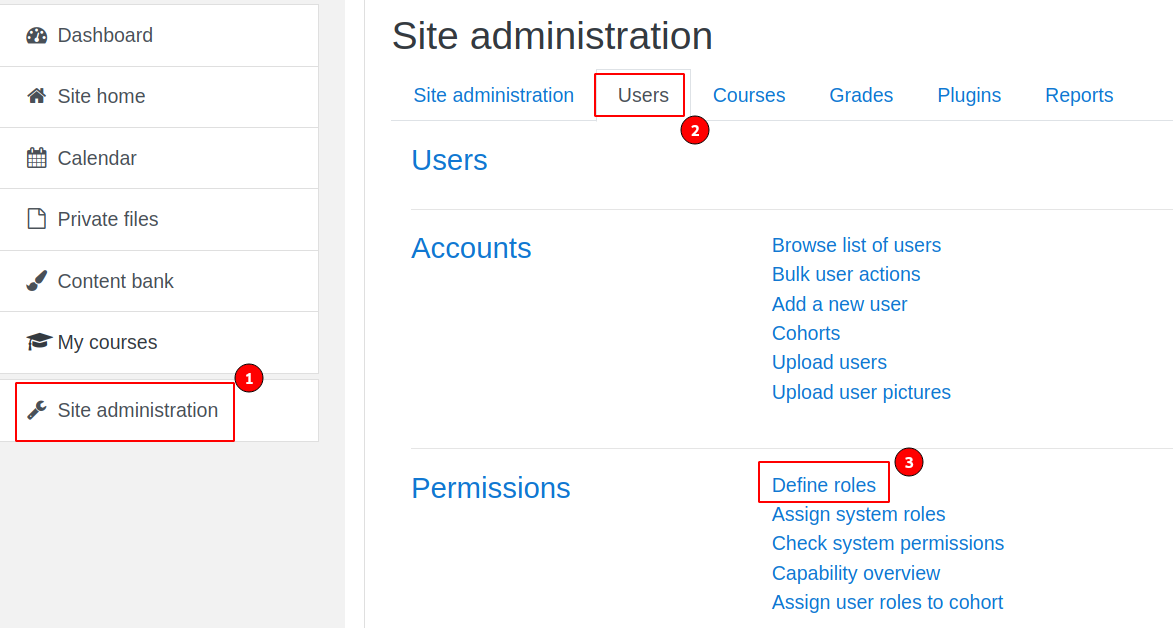This screenshot has height=628, width=1173.
Task: Click the Calendar icon in sidebar
Action: (x=37, y=158)
